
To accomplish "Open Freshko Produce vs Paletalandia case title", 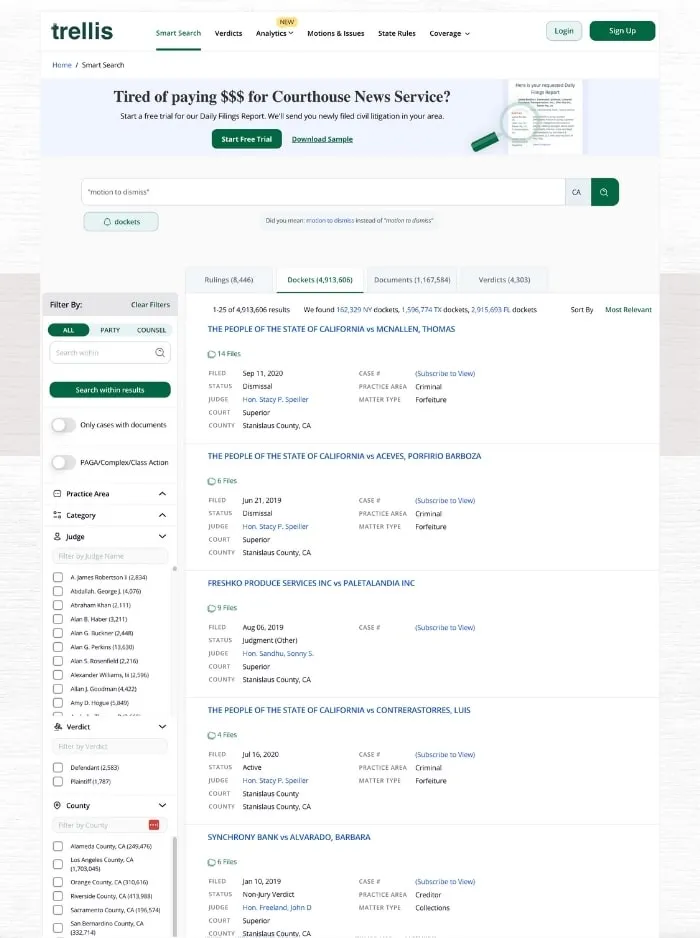I will pyautogui.click(x=311, y=583).
